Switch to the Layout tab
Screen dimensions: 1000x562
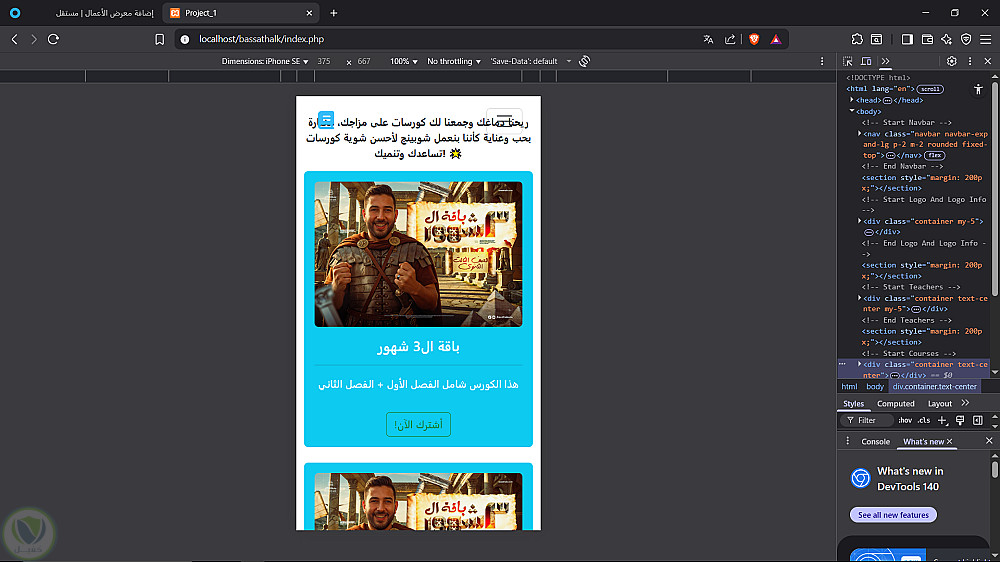[x=939, y=403]
